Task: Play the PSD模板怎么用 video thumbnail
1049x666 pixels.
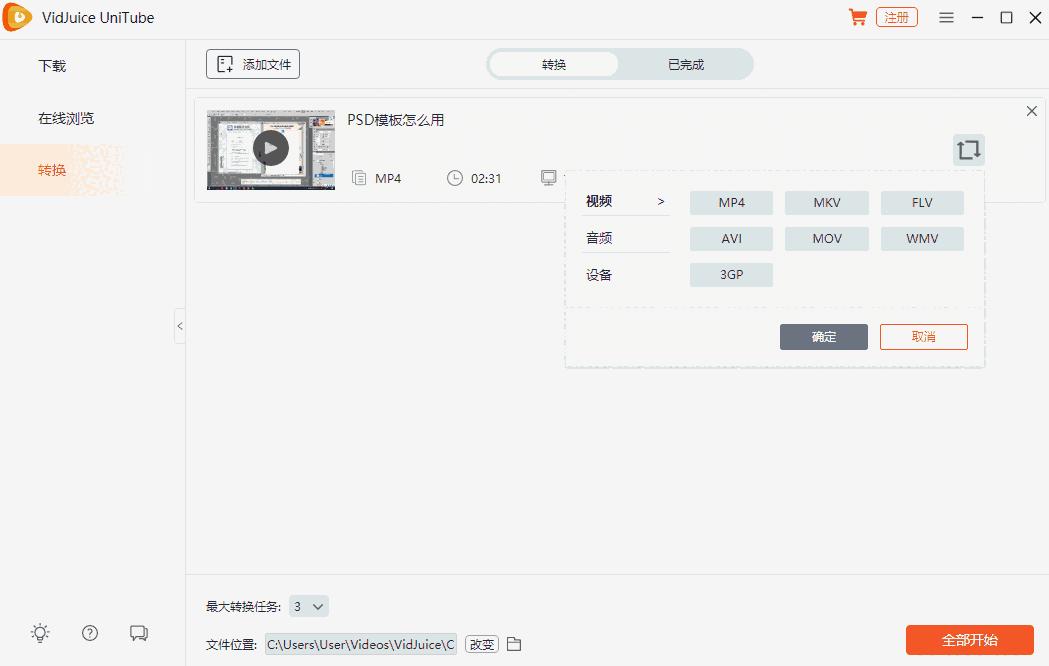Action: (x=270, y=147)
